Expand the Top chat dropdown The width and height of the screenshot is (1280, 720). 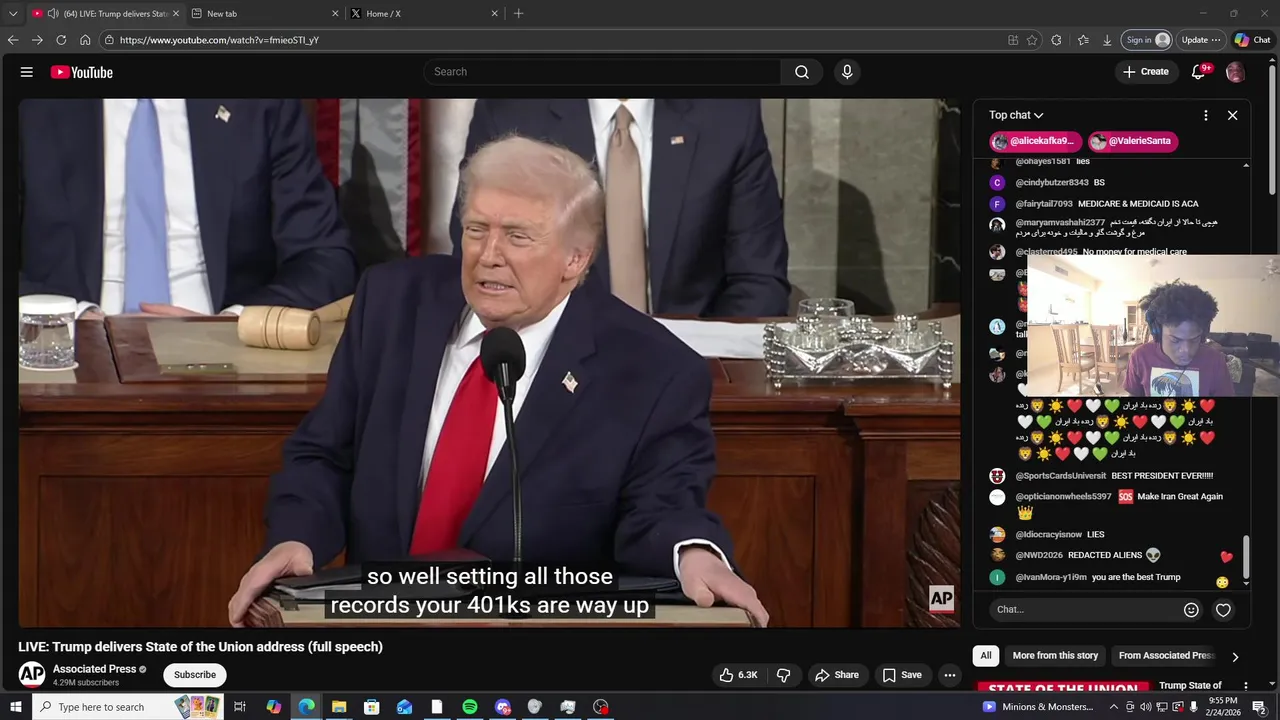click(1016, 115)
